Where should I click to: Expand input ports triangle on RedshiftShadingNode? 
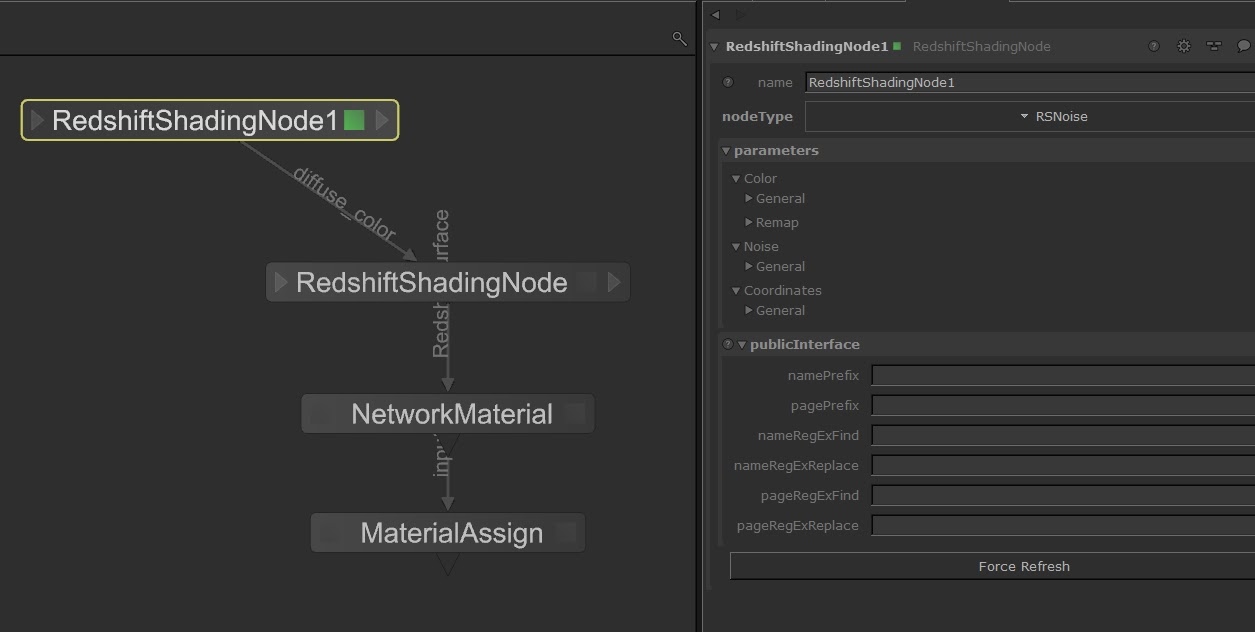click(281, 282)
